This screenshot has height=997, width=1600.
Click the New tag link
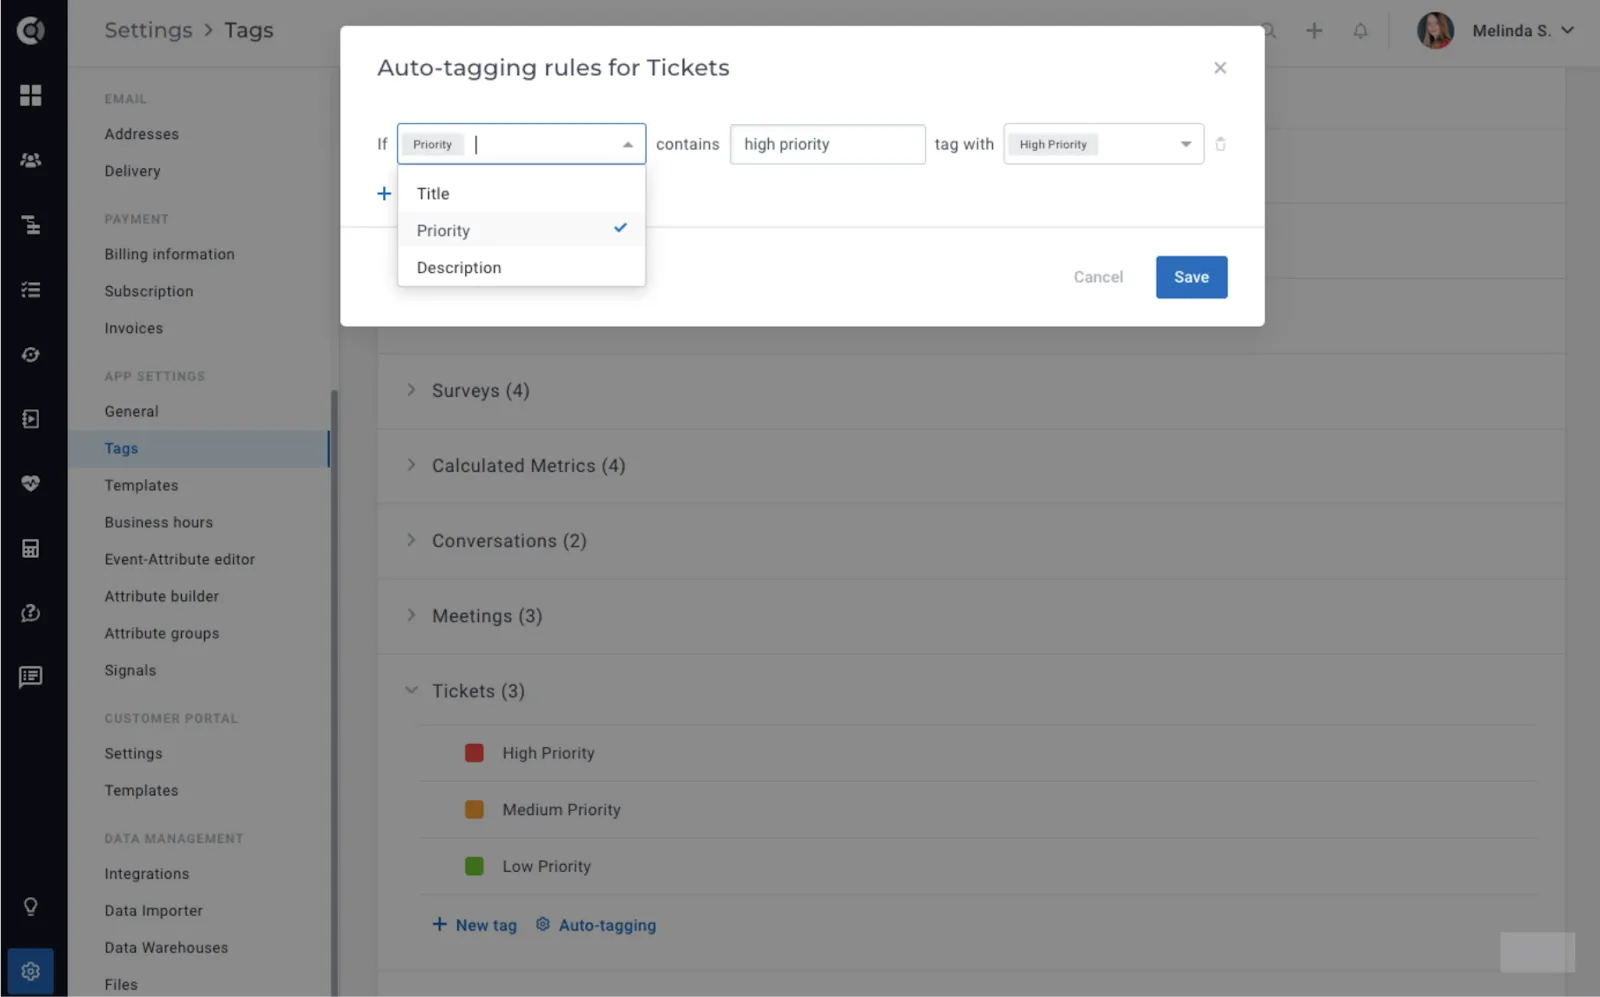tap(475, 925)
